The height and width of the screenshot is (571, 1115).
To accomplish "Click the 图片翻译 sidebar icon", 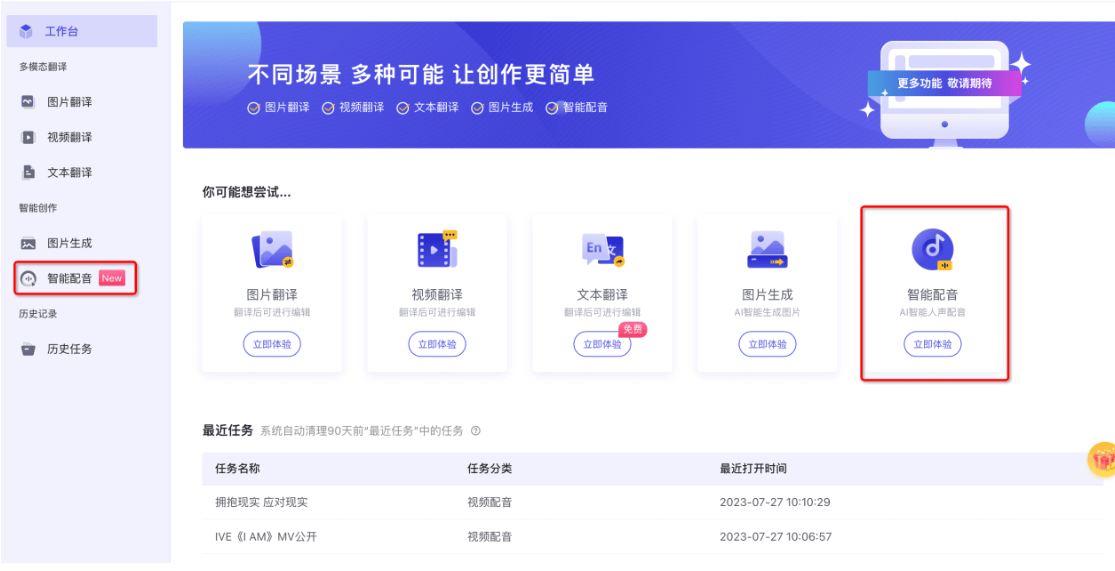I will tap(28, 102).
